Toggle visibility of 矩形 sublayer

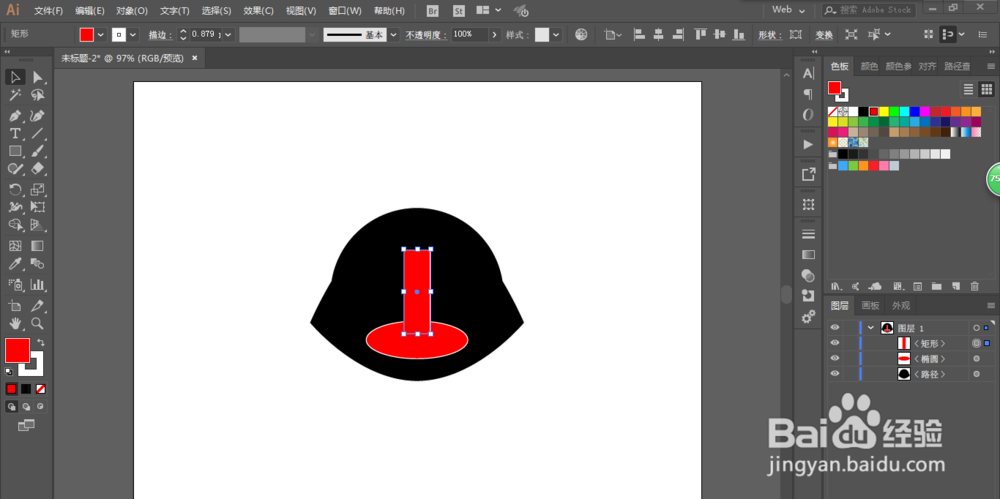tap(834, 343)
